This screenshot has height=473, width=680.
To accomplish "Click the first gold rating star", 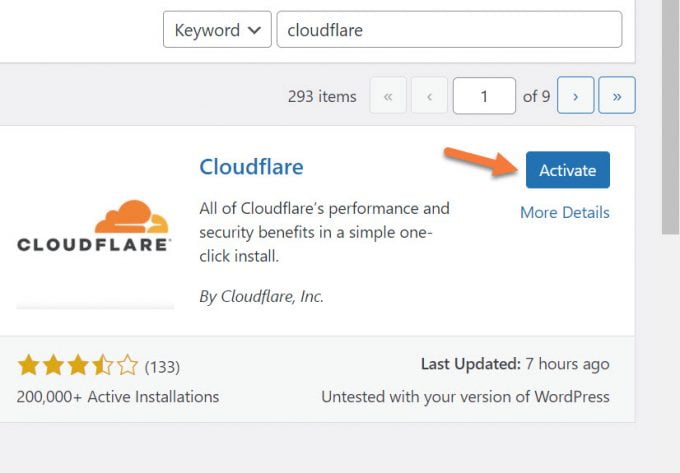I will click(x=28, y=366).
